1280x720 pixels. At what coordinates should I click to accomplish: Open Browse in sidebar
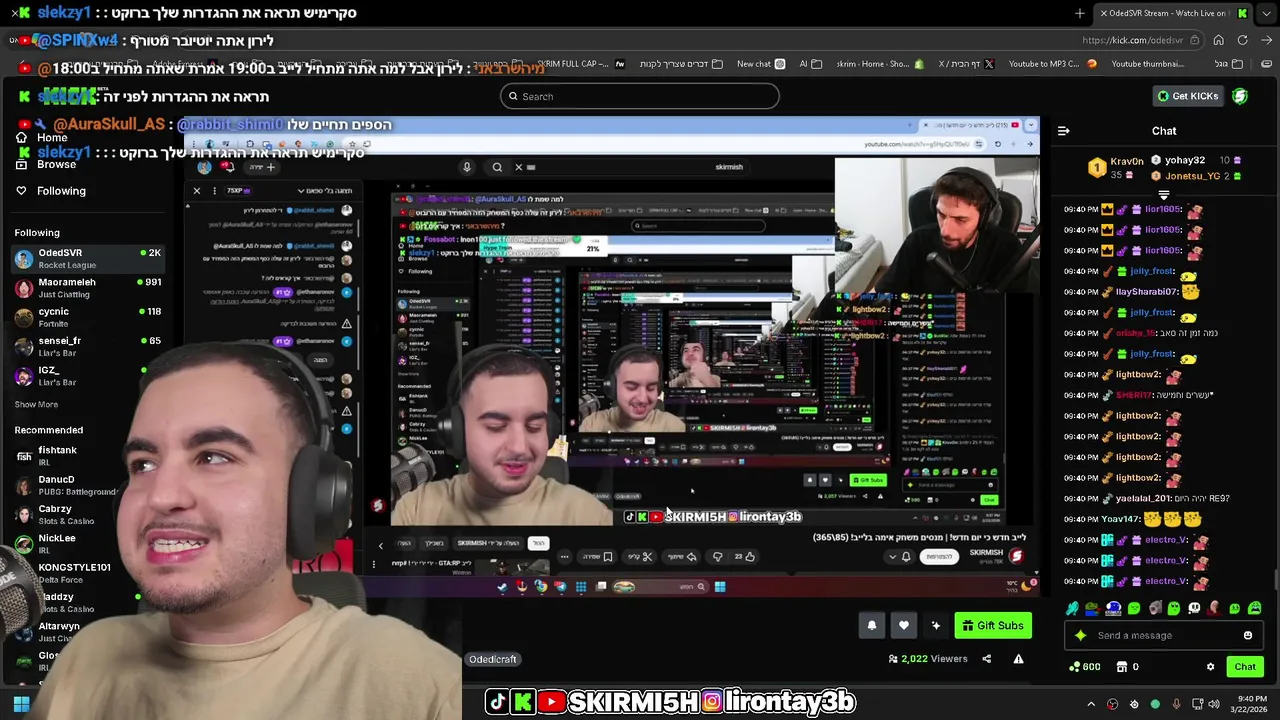[x=46, y=164]
